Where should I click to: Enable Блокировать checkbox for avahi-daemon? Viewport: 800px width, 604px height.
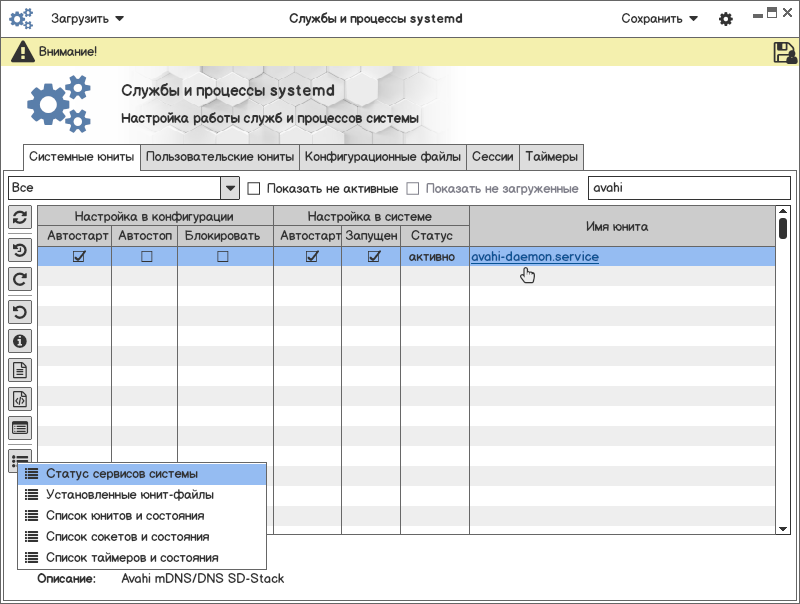click(x=223, y=257)
